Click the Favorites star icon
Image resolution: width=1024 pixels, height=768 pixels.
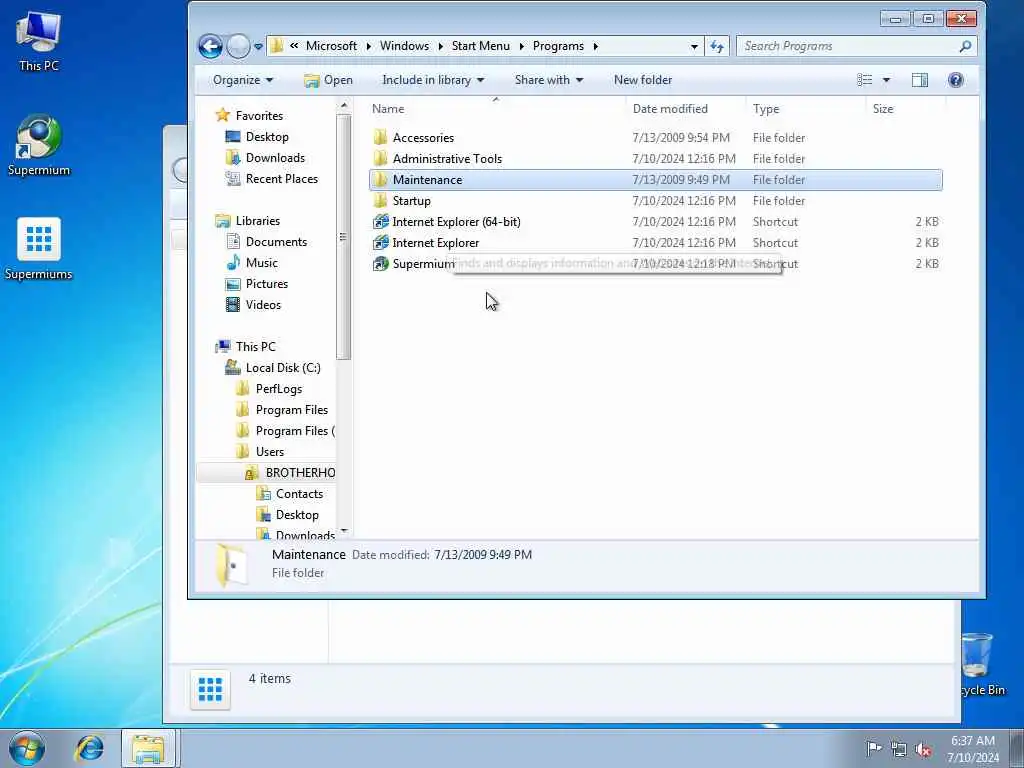click(223, 115)
